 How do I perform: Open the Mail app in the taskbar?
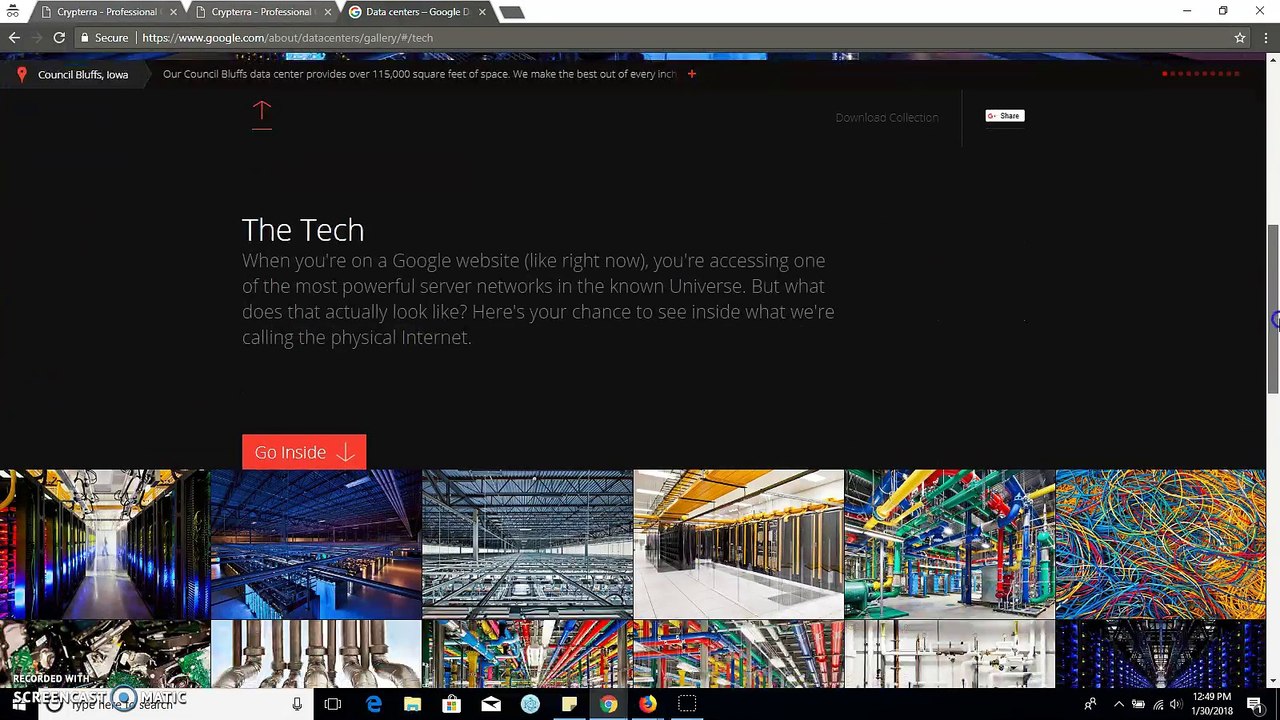coord(491,704)
